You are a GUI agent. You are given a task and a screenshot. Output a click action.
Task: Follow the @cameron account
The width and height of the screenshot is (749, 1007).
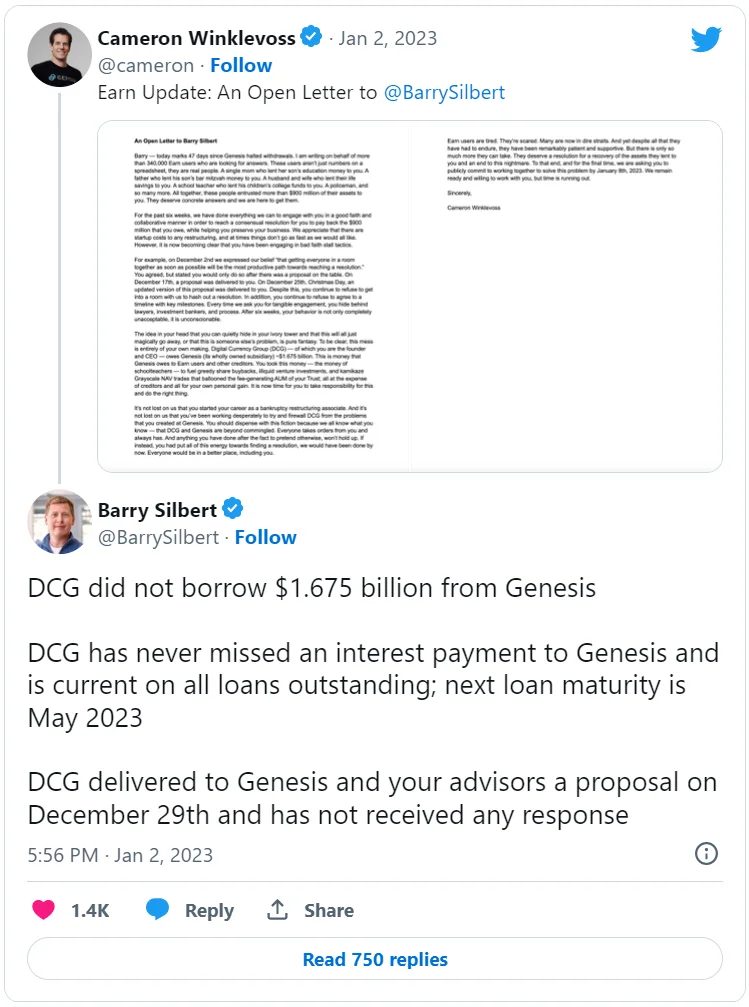coord(240,65)
